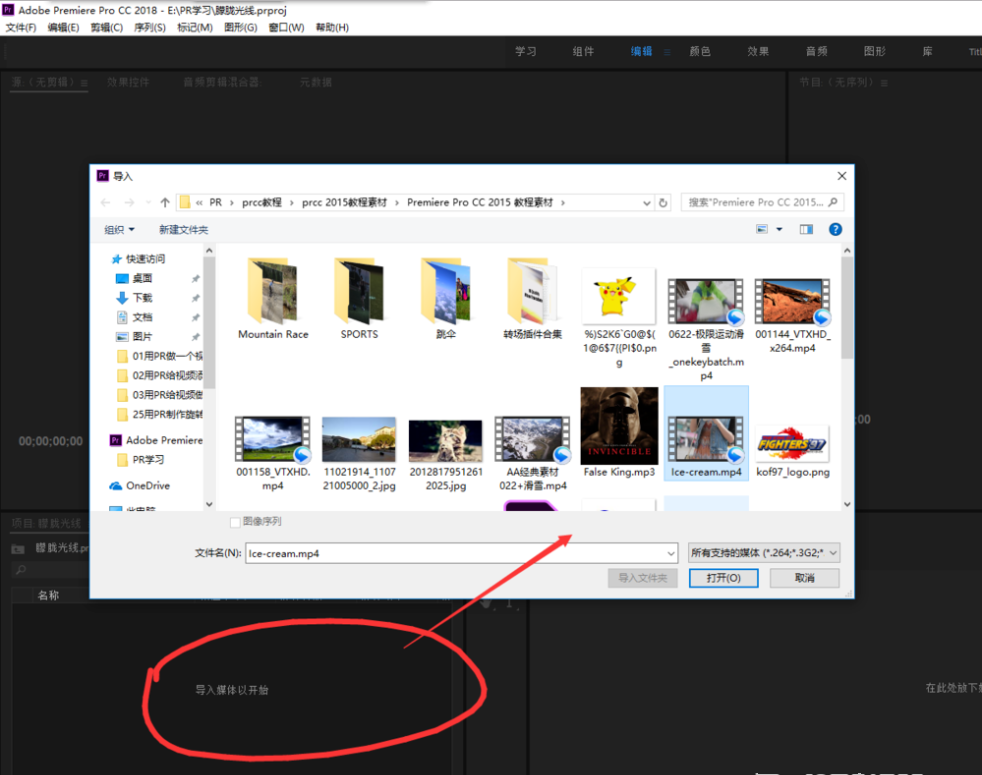
Task: Expand the file name combo box arrow
Action: [x=671, y=552]
